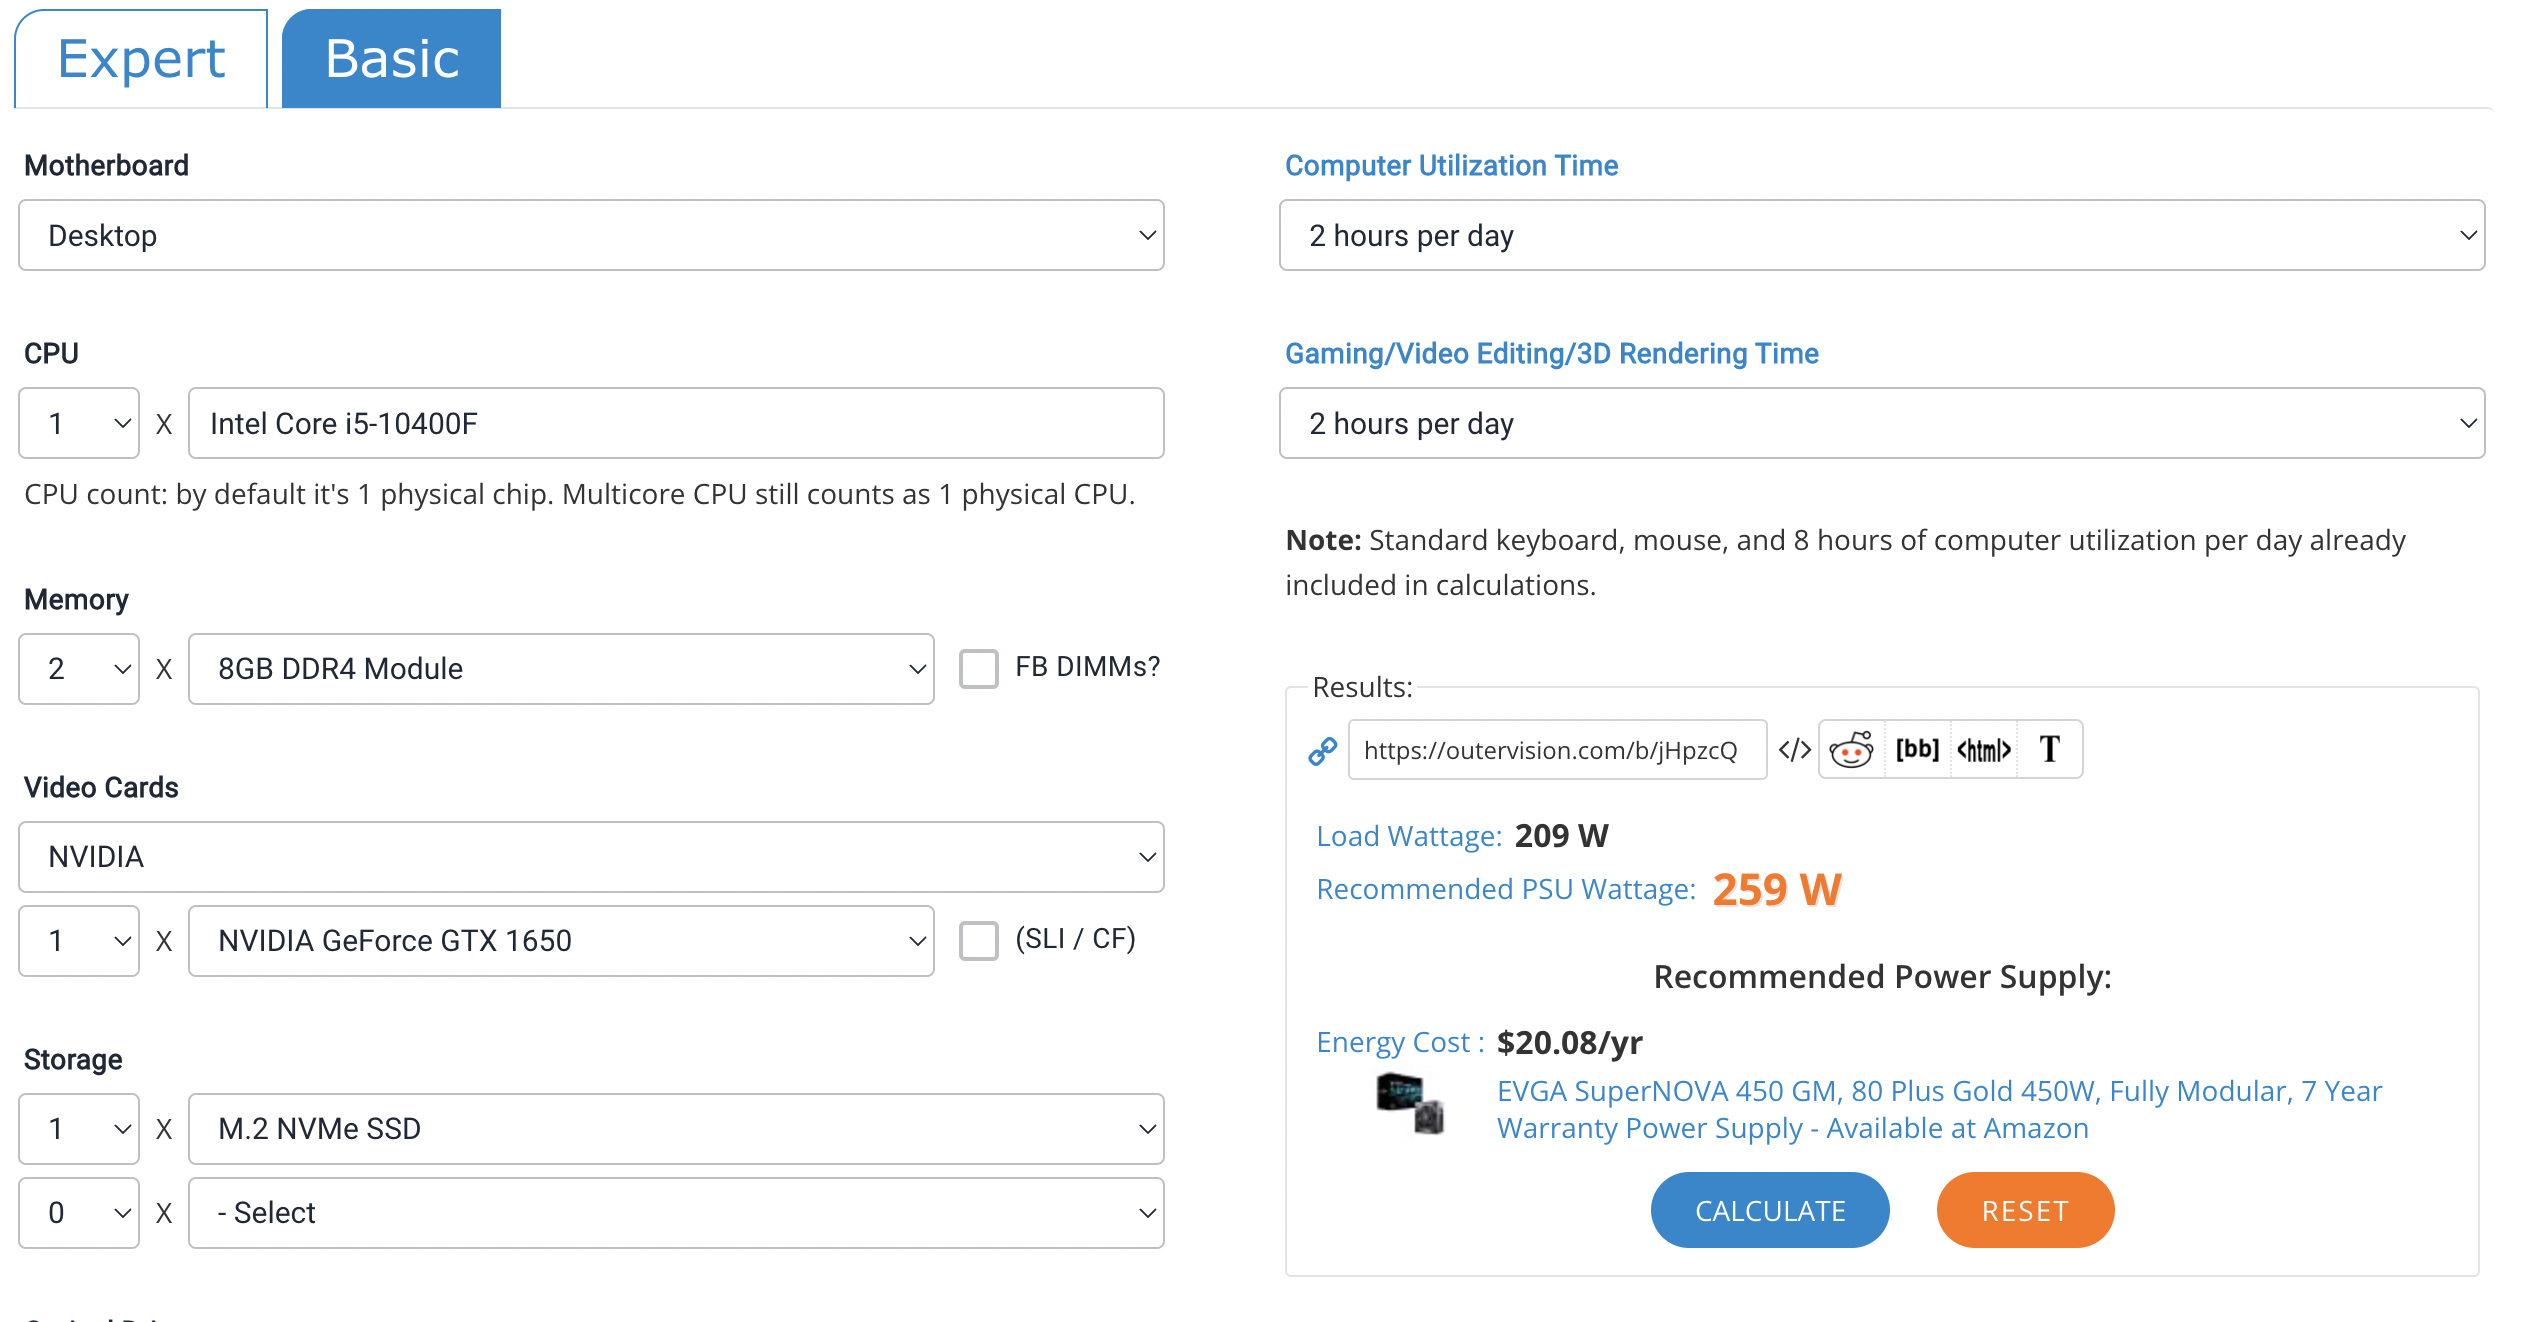
Task: Toggle the SLI / CF checkbox
Action: point(979,940)
